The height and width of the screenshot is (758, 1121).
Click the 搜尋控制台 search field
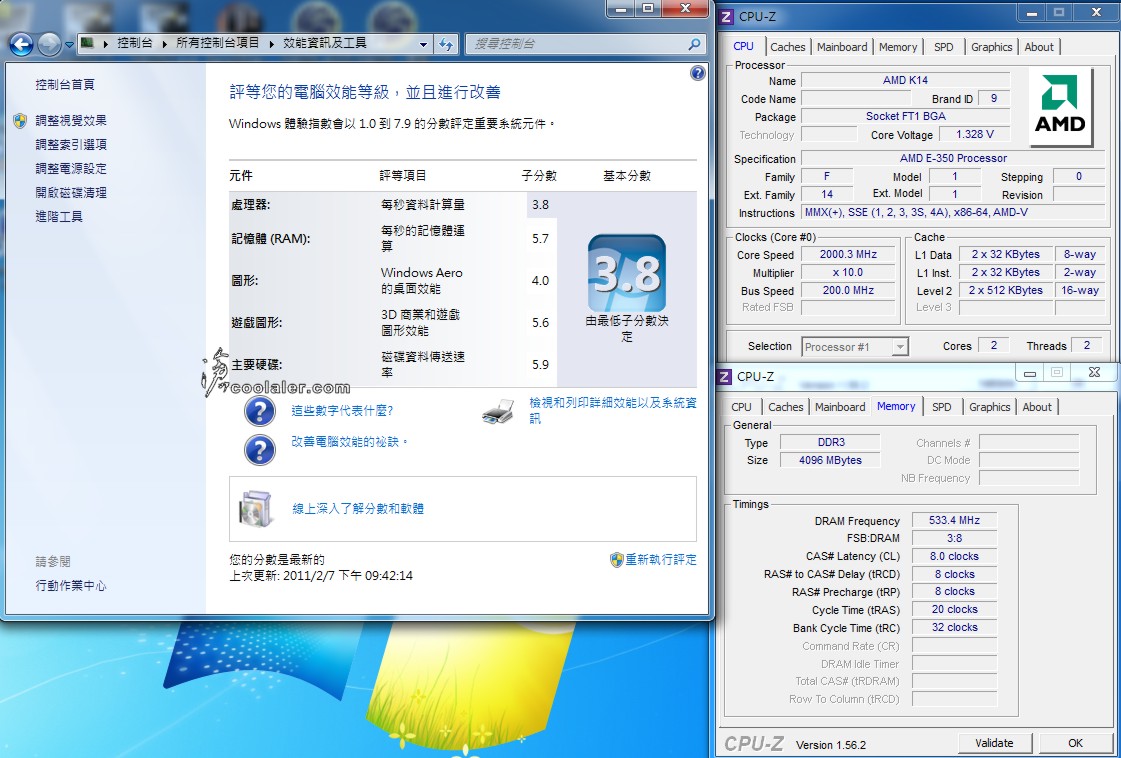coord(578,44)
